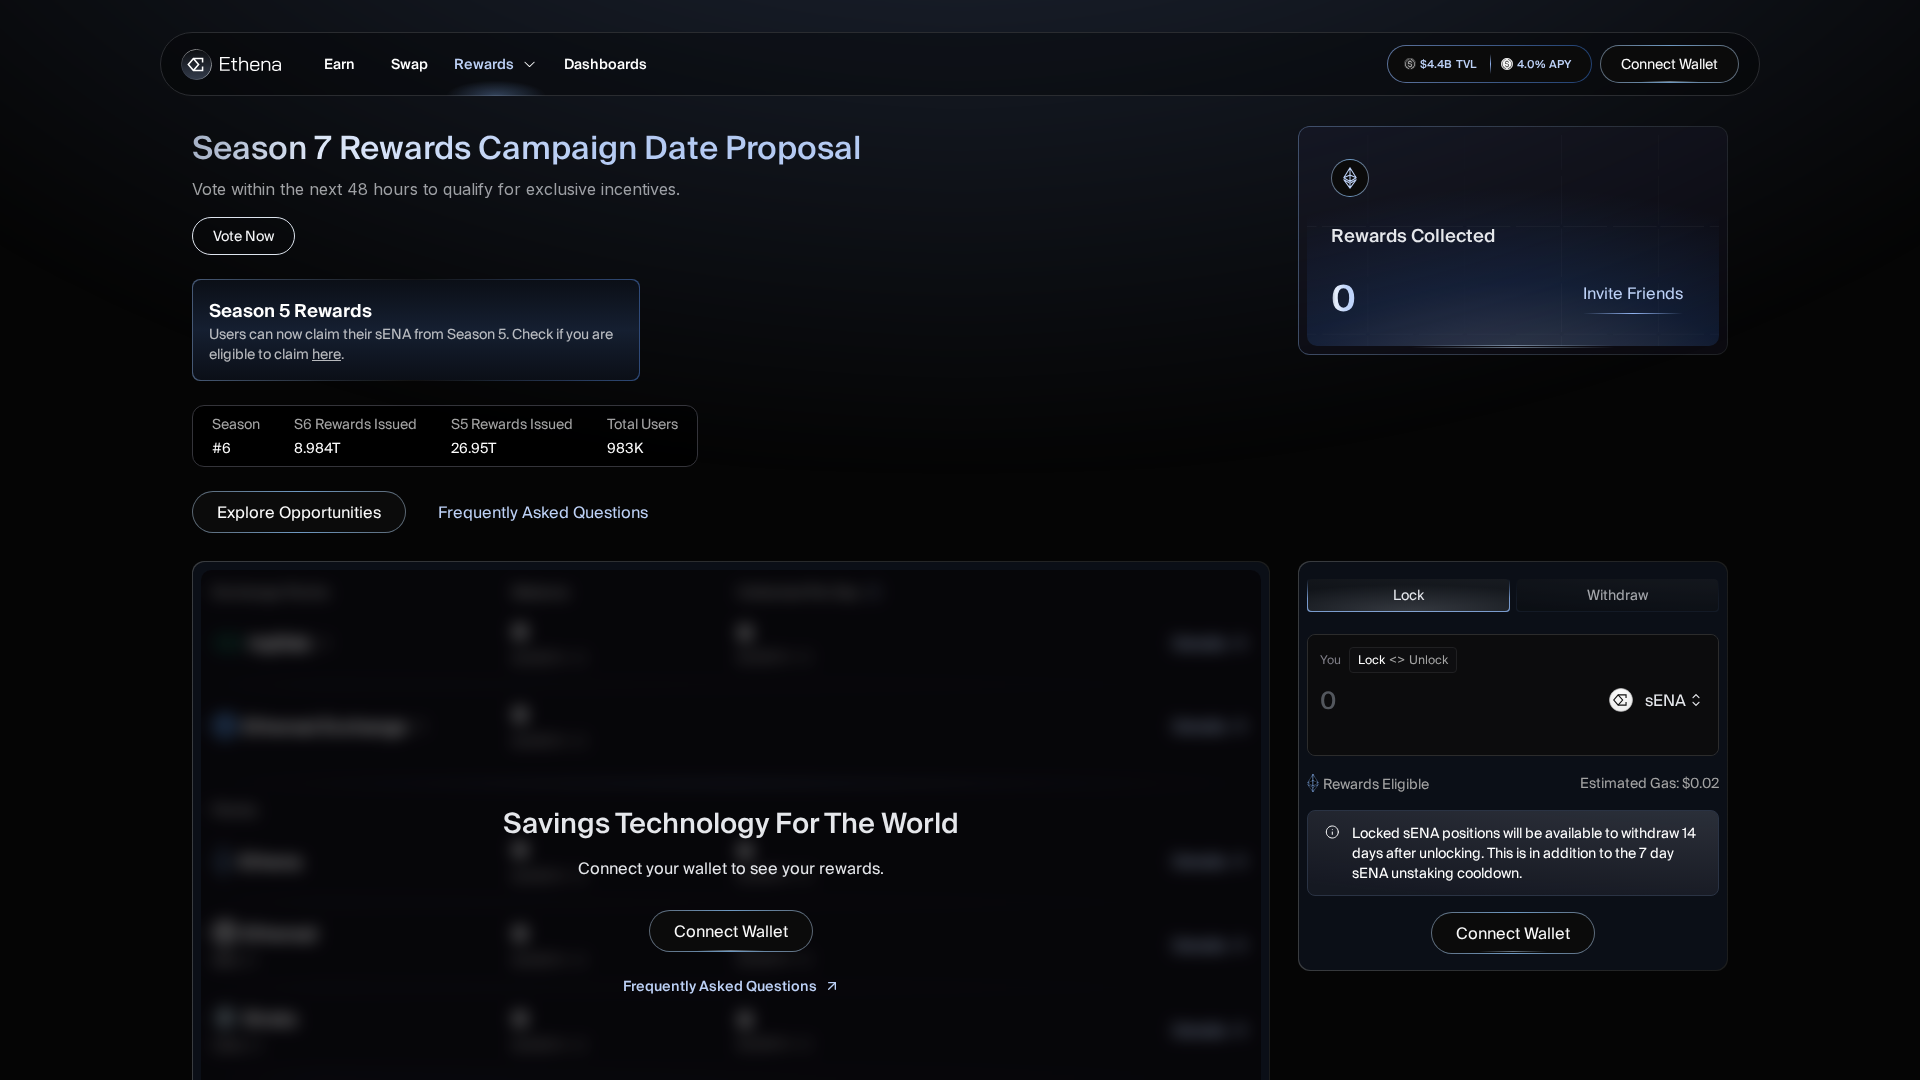The height and width of the screenshot is (1080, 1920).
Task: Toggle the Lock <> Unlock switch
Action: click(1403, 660)
